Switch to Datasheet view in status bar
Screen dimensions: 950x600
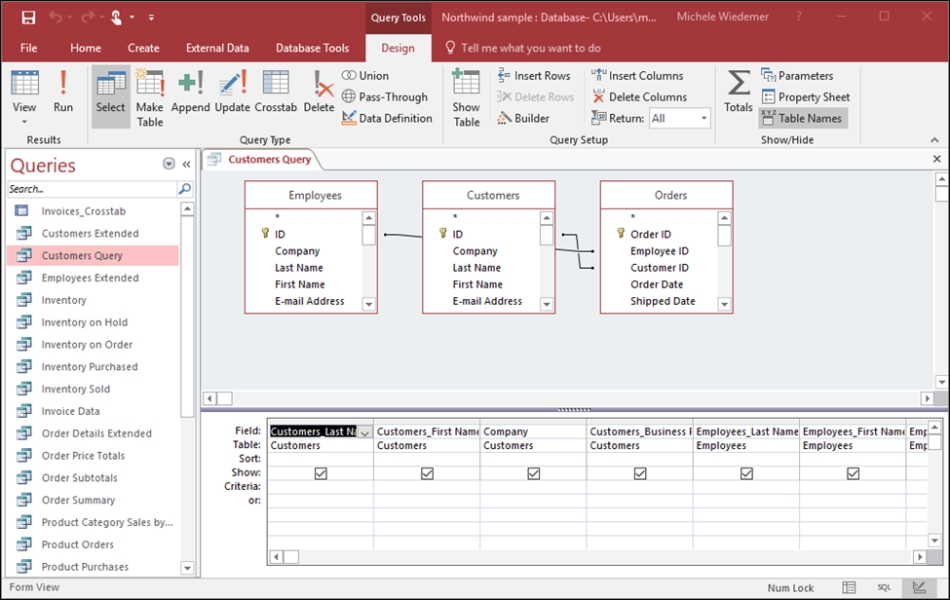coord(849,587)
